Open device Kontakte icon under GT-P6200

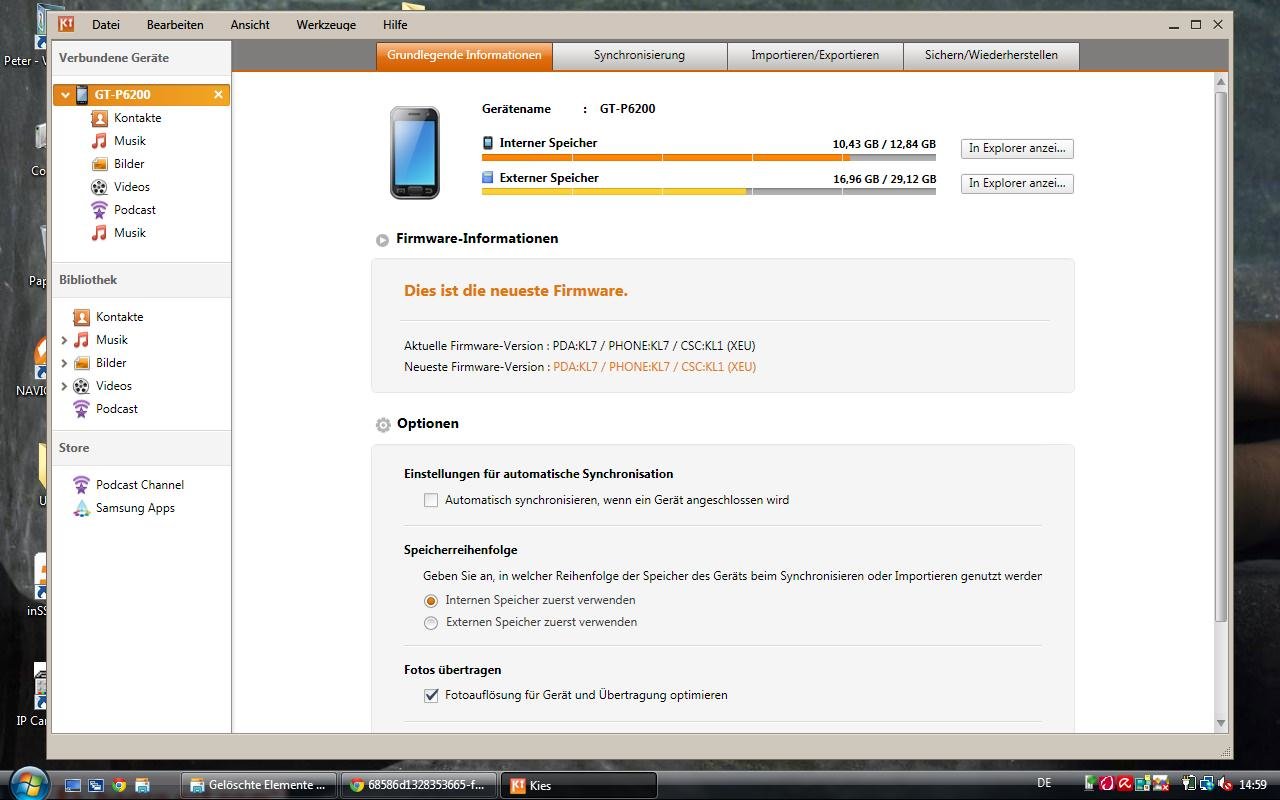coord(99,118)
